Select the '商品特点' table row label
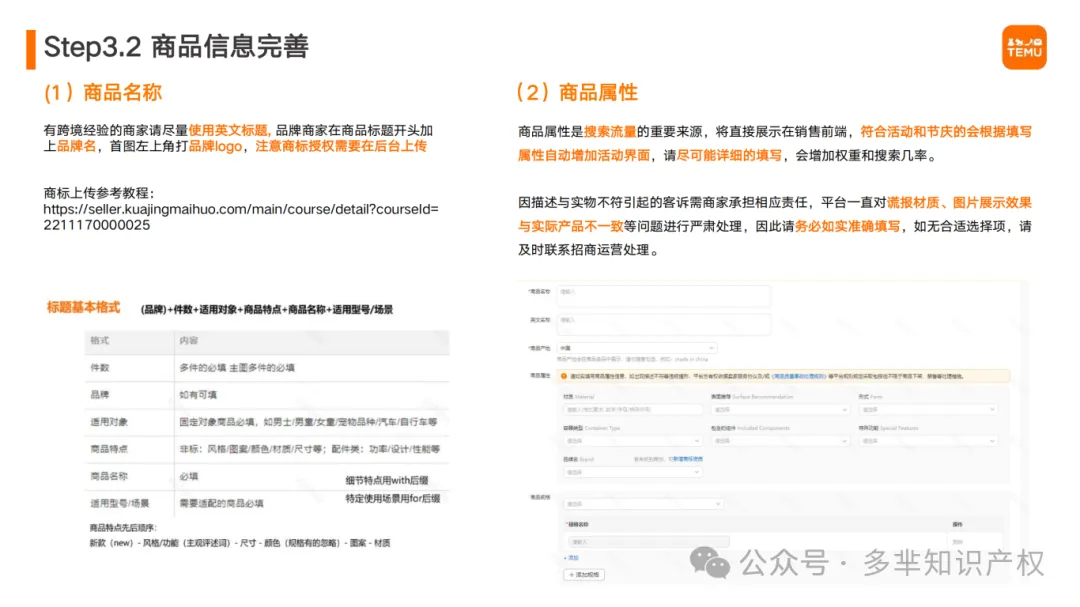This screenshot has width=1080, height=607. coord(109,449)
